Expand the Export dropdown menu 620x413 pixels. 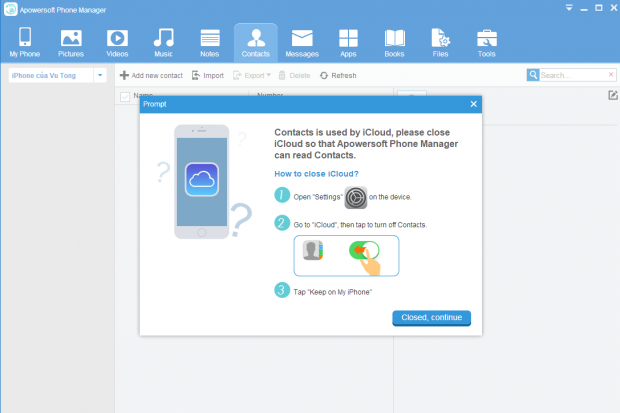(268, 75)
